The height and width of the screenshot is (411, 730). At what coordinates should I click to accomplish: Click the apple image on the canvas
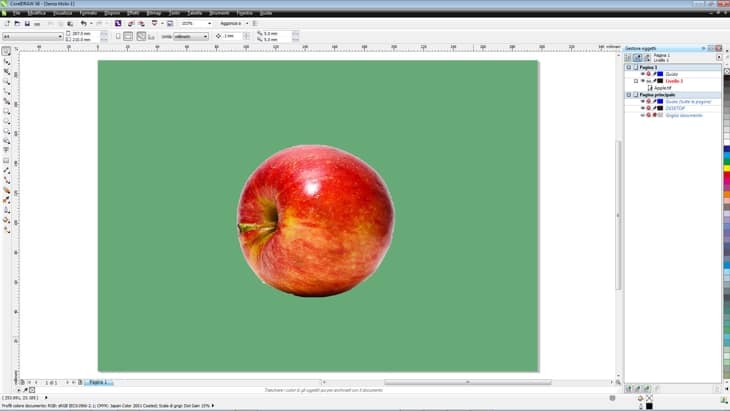pos(316,220)
